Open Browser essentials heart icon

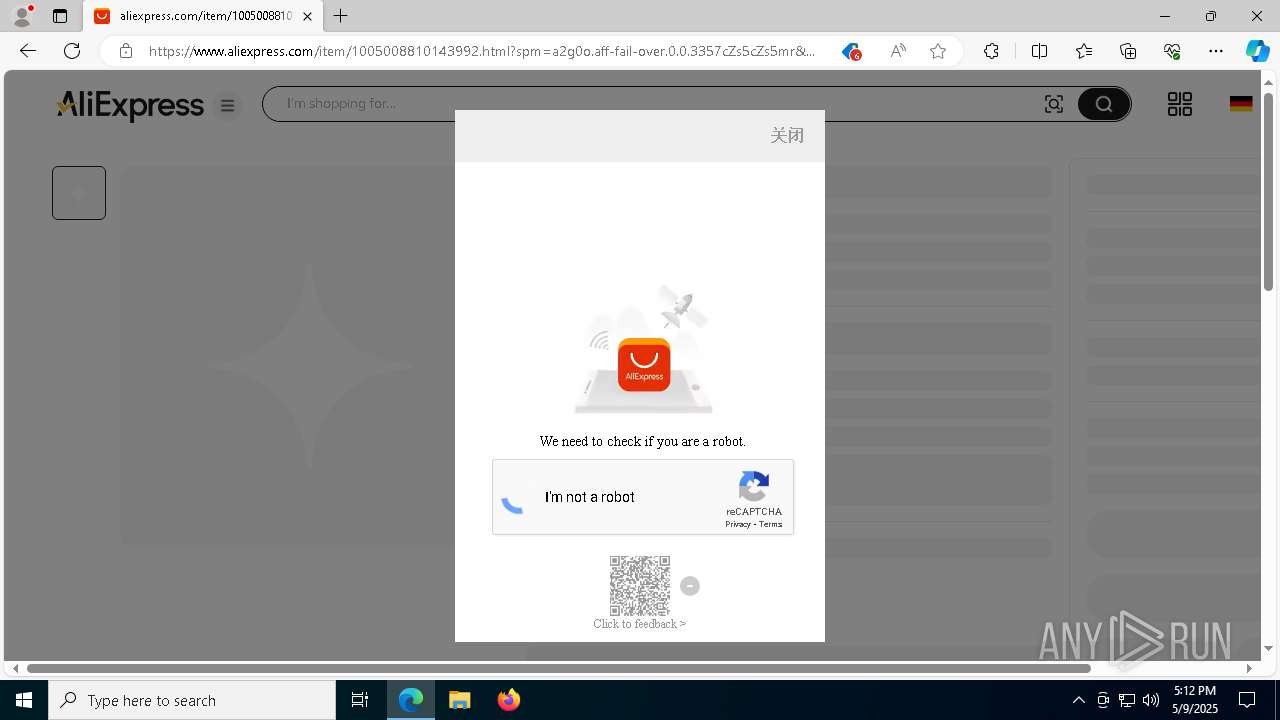click(x=1172, y=51)
